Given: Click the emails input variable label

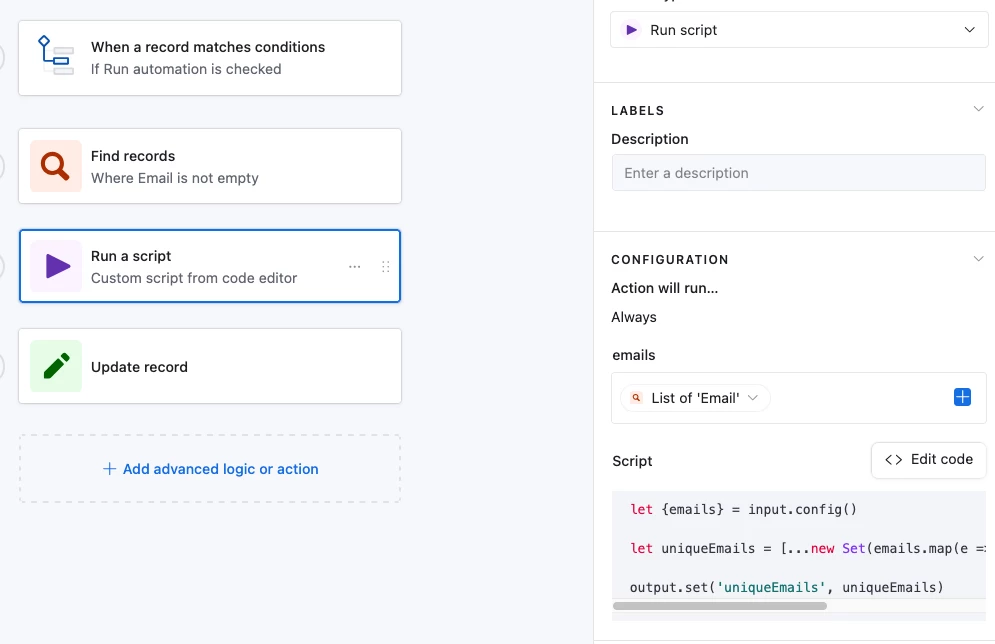Looking at the screenshot, I should tap(633, 355).
